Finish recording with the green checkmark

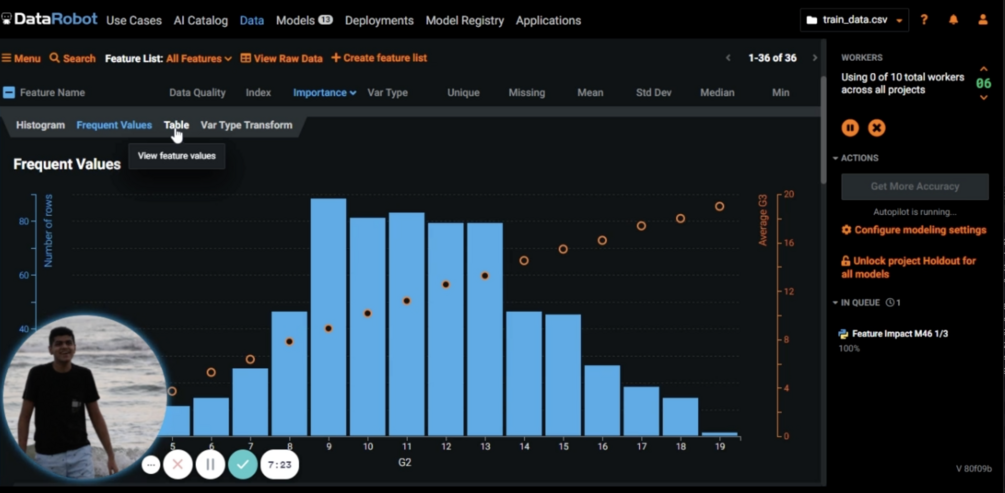(x=242, y=465)
